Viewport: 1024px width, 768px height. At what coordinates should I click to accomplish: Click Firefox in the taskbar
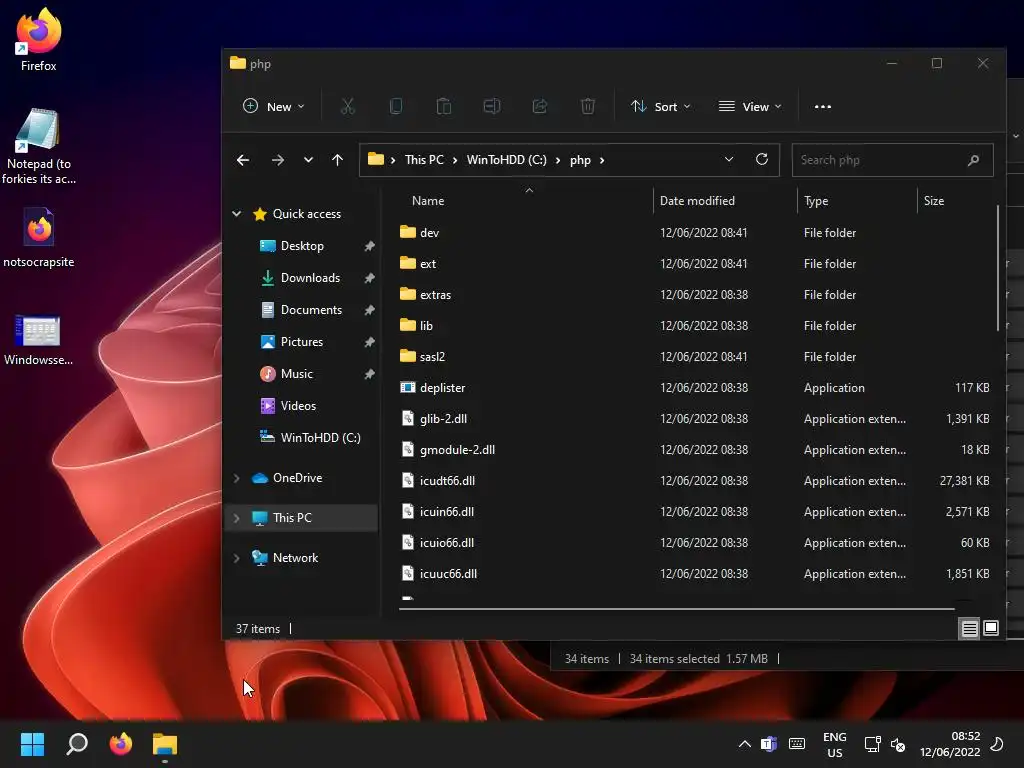(x=121, y=744)
